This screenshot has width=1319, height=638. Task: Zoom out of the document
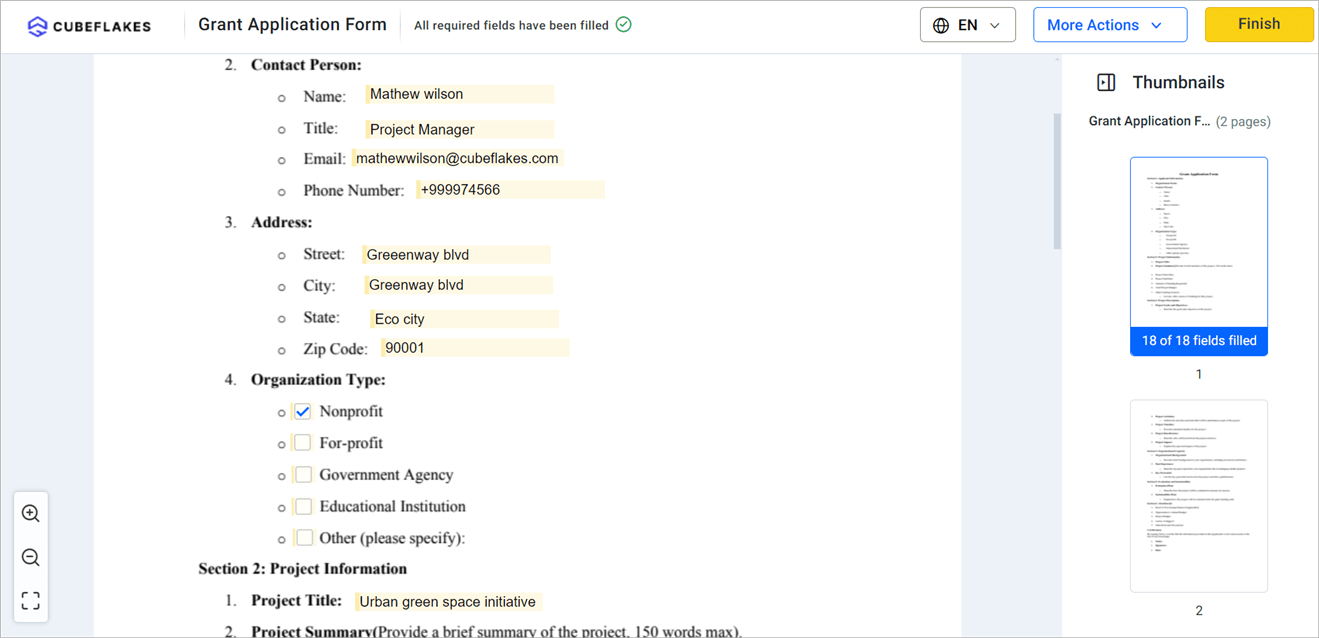click(x=31, y=558)
